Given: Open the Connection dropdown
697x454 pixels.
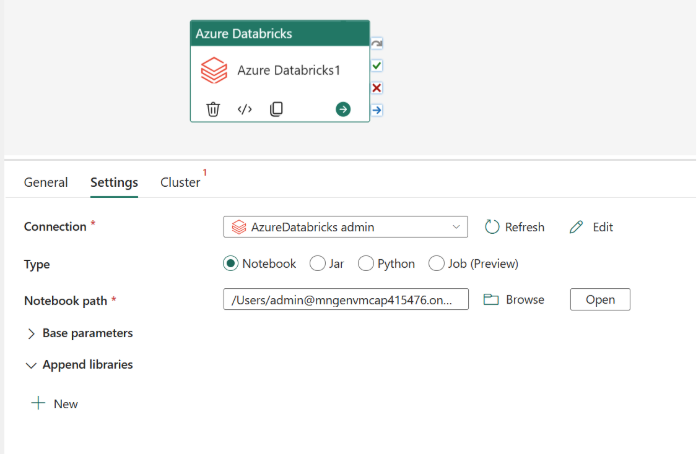Looking at the screenshot, I should 345,227.
